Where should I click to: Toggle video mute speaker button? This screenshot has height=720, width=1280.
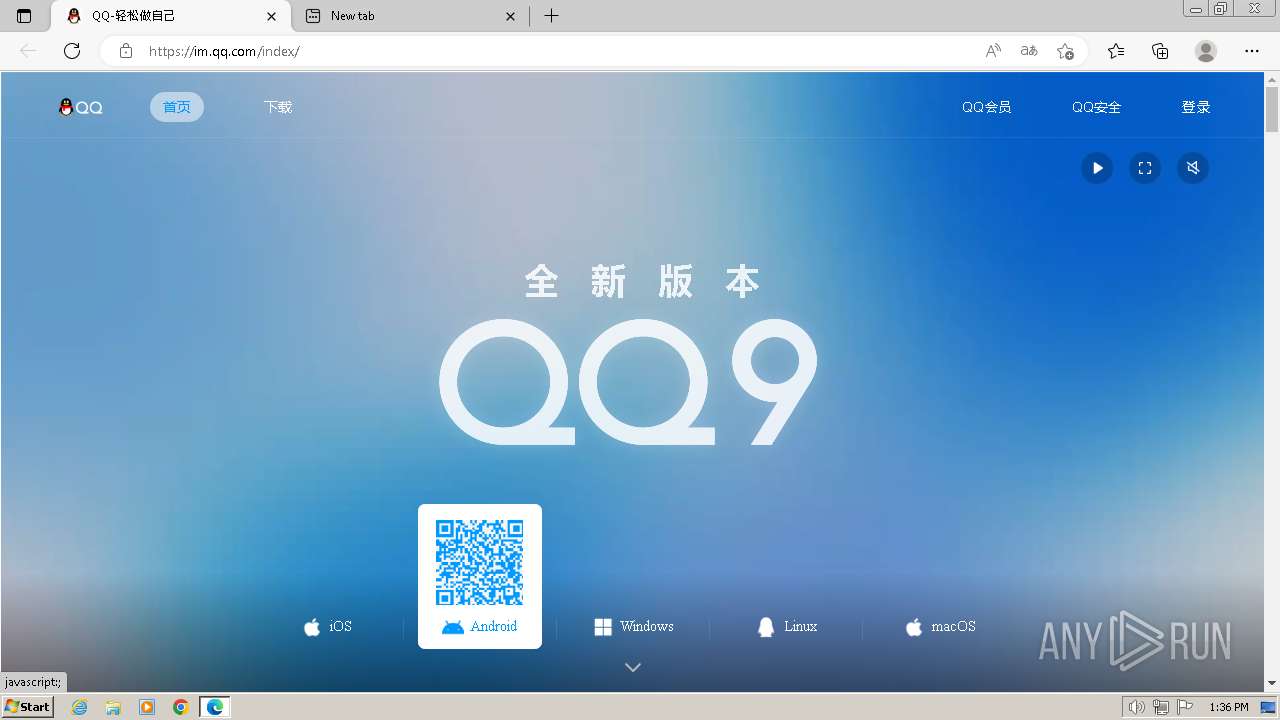click(x=1193, y=168)
